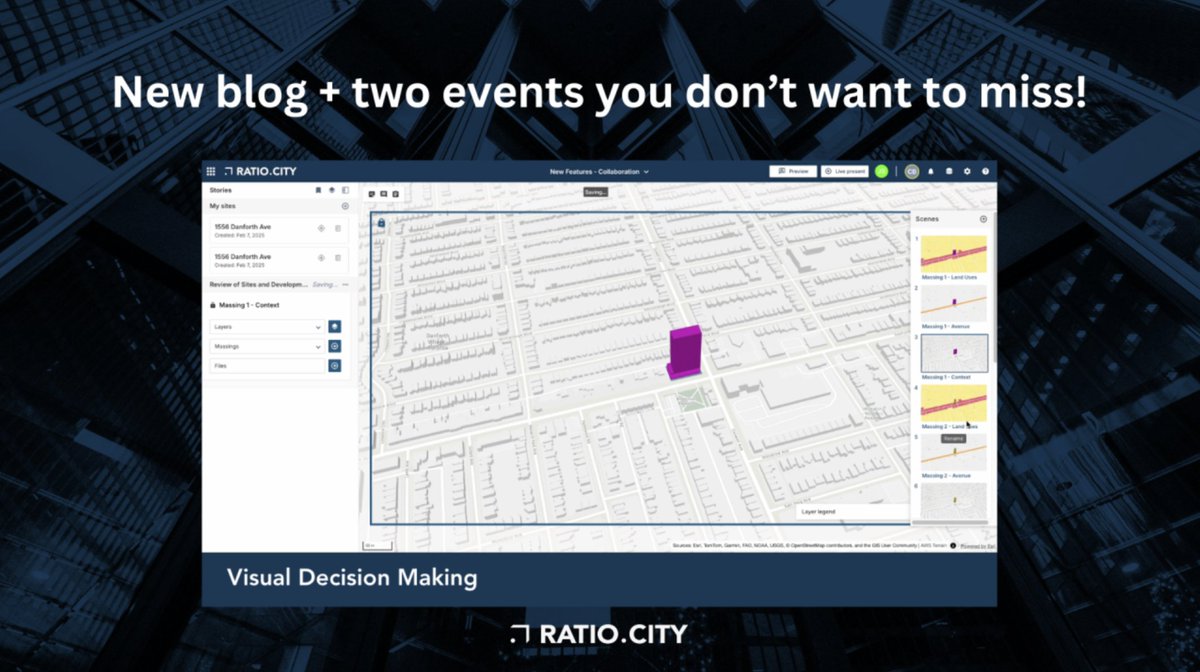Select scene Massing 1 - Avenue thumbnail
The height and width of the screenshot is (672, 1200).
click(954, 303)
